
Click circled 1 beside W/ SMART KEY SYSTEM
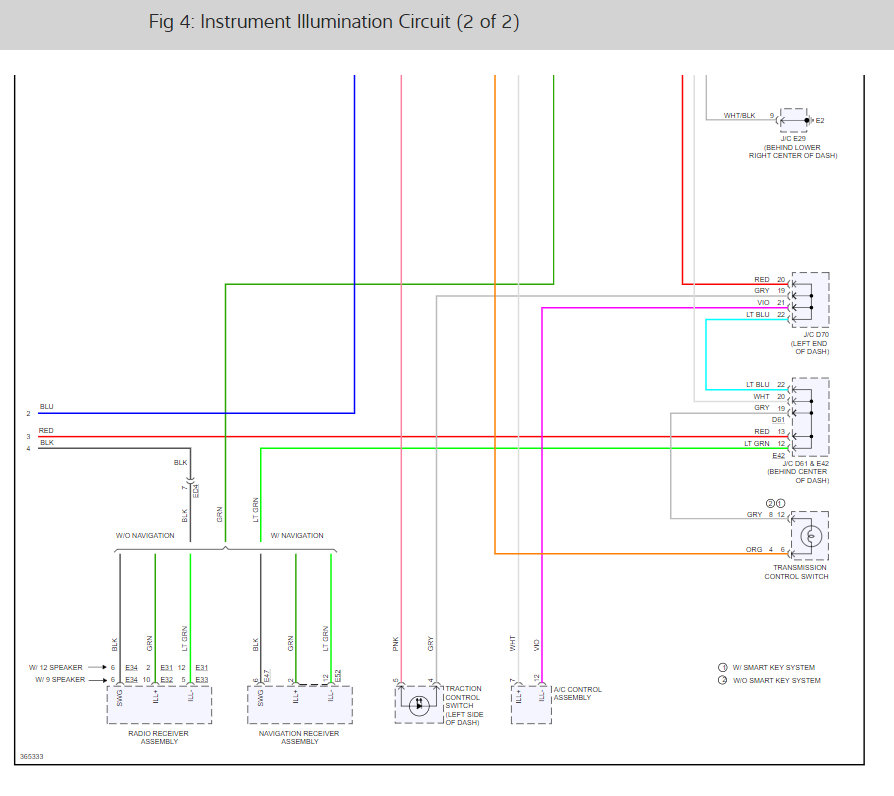pyautogui.click(x=722, y=667)
